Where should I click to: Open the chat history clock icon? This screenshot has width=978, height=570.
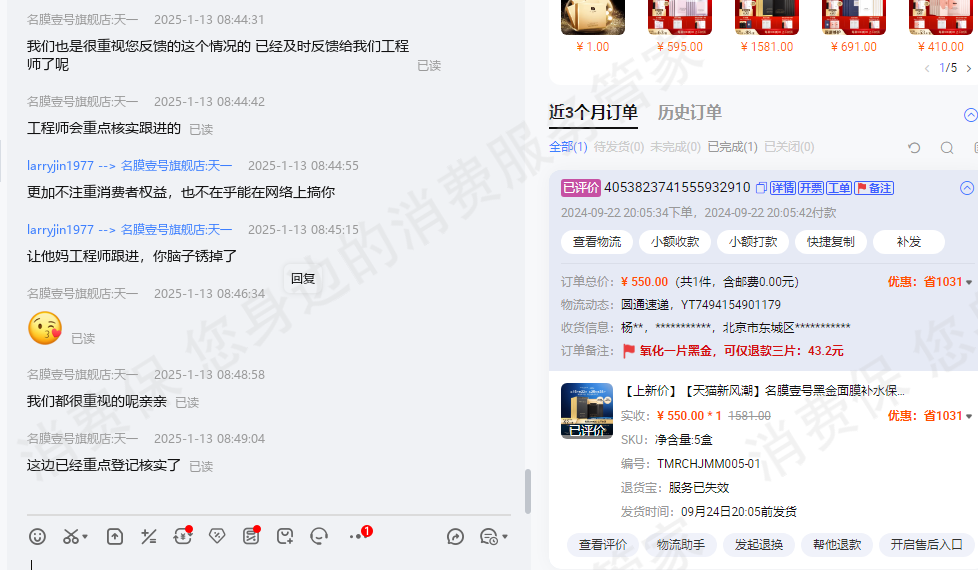coord(488,536)
